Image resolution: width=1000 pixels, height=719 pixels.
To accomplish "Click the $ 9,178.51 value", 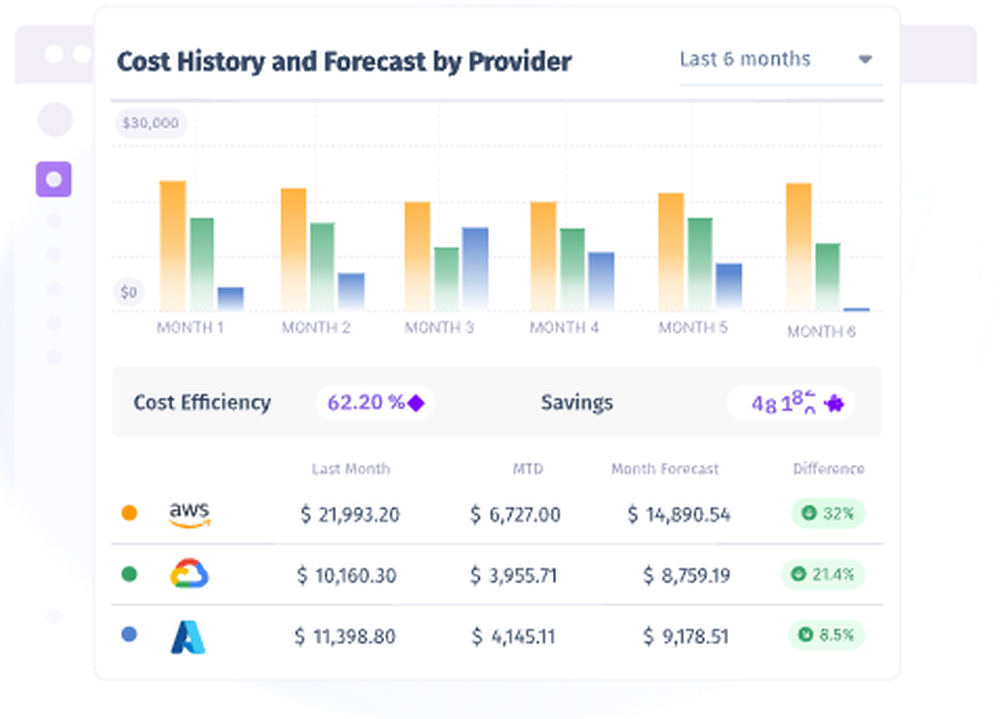I will click(x=686, y=636).
